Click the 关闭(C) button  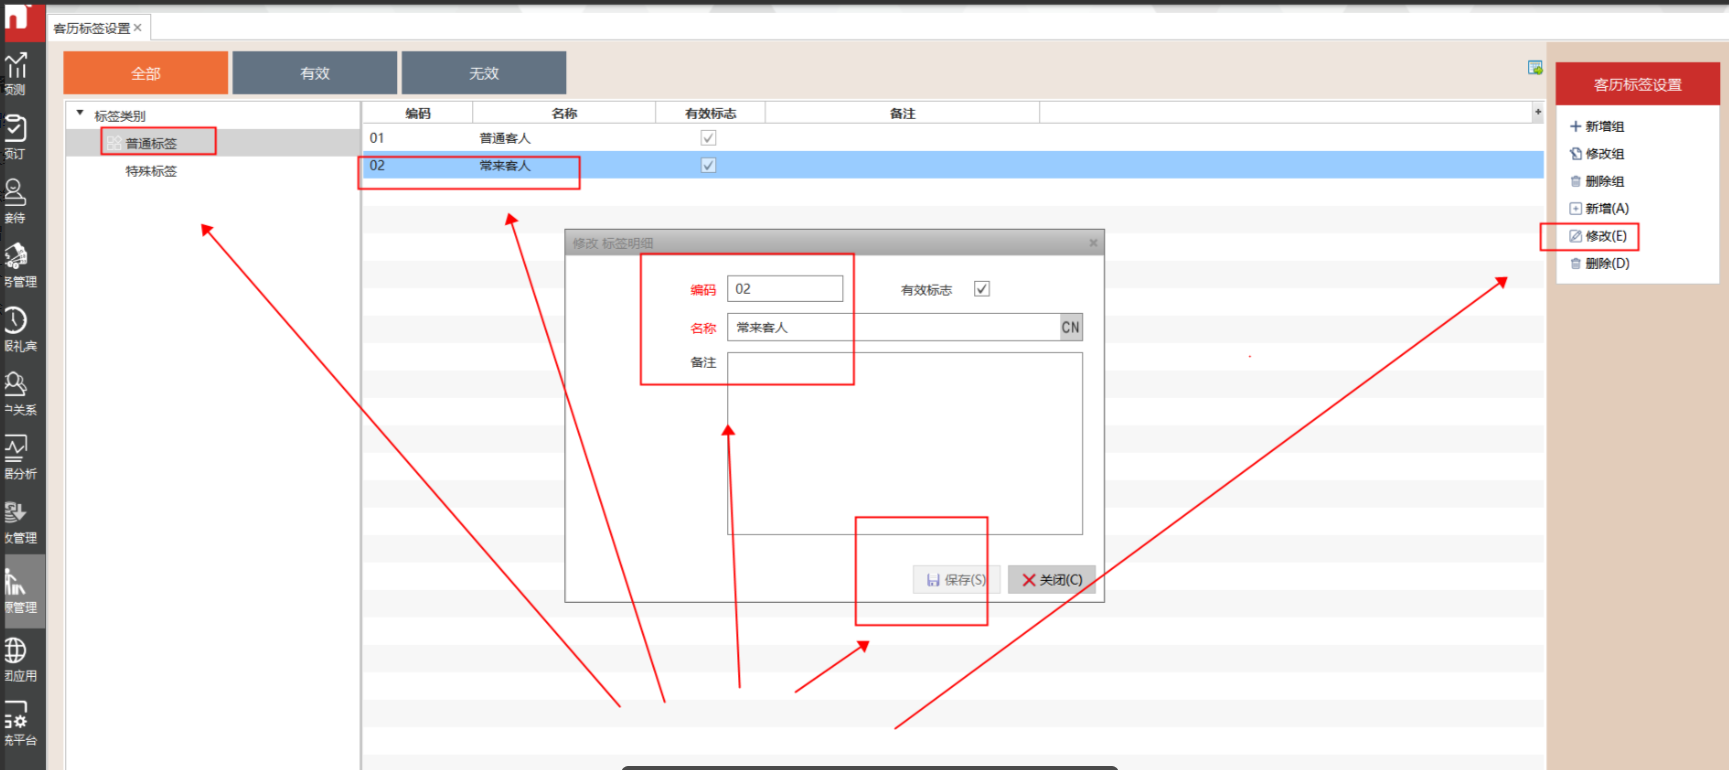tap(1052, 580)
